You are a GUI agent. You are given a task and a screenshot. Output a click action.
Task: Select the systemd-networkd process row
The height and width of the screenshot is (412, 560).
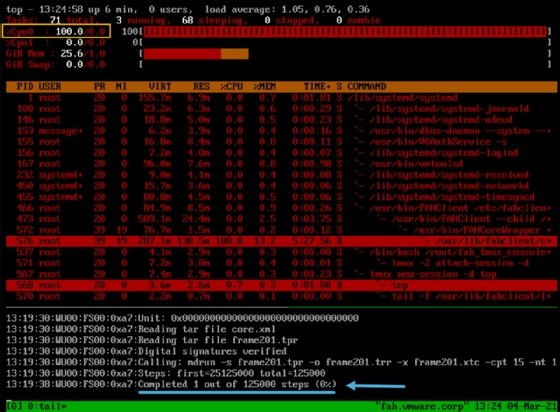pyautogui.click(x=281, y=186)
